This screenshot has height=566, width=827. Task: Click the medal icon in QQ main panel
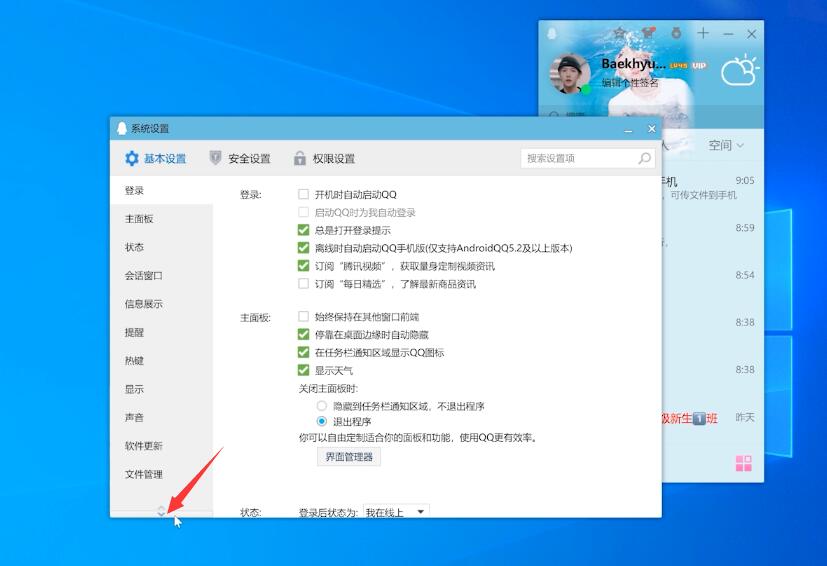coord(676,33)
